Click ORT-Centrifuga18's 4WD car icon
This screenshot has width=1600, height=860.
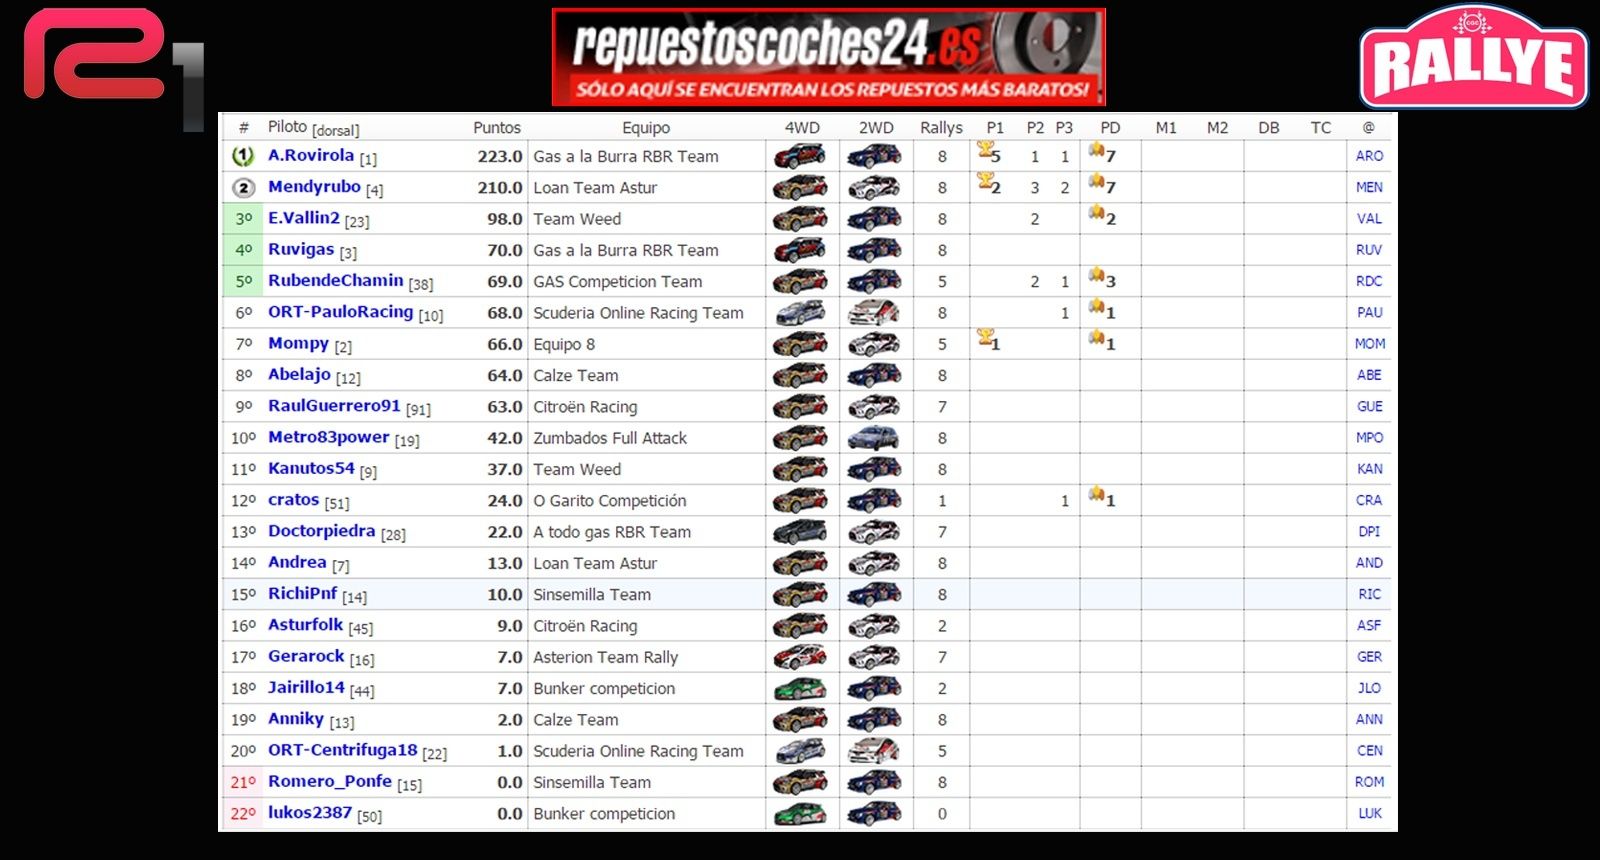pos(800,751)
